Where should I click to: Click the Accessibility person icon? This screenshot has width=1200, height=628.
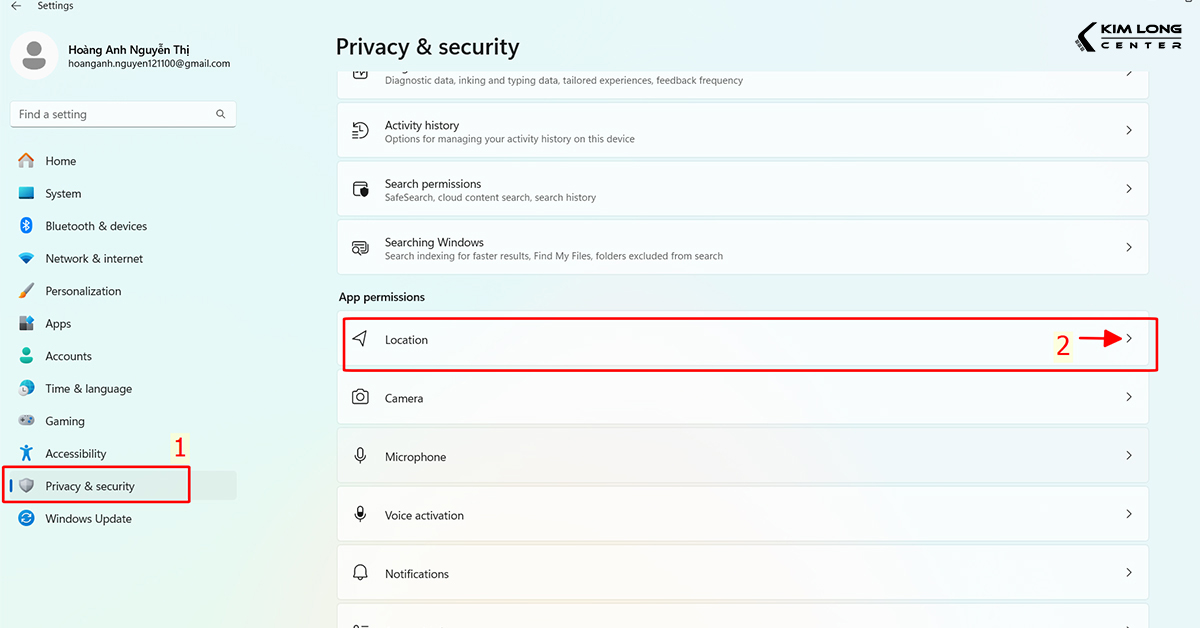click(26, 454)
